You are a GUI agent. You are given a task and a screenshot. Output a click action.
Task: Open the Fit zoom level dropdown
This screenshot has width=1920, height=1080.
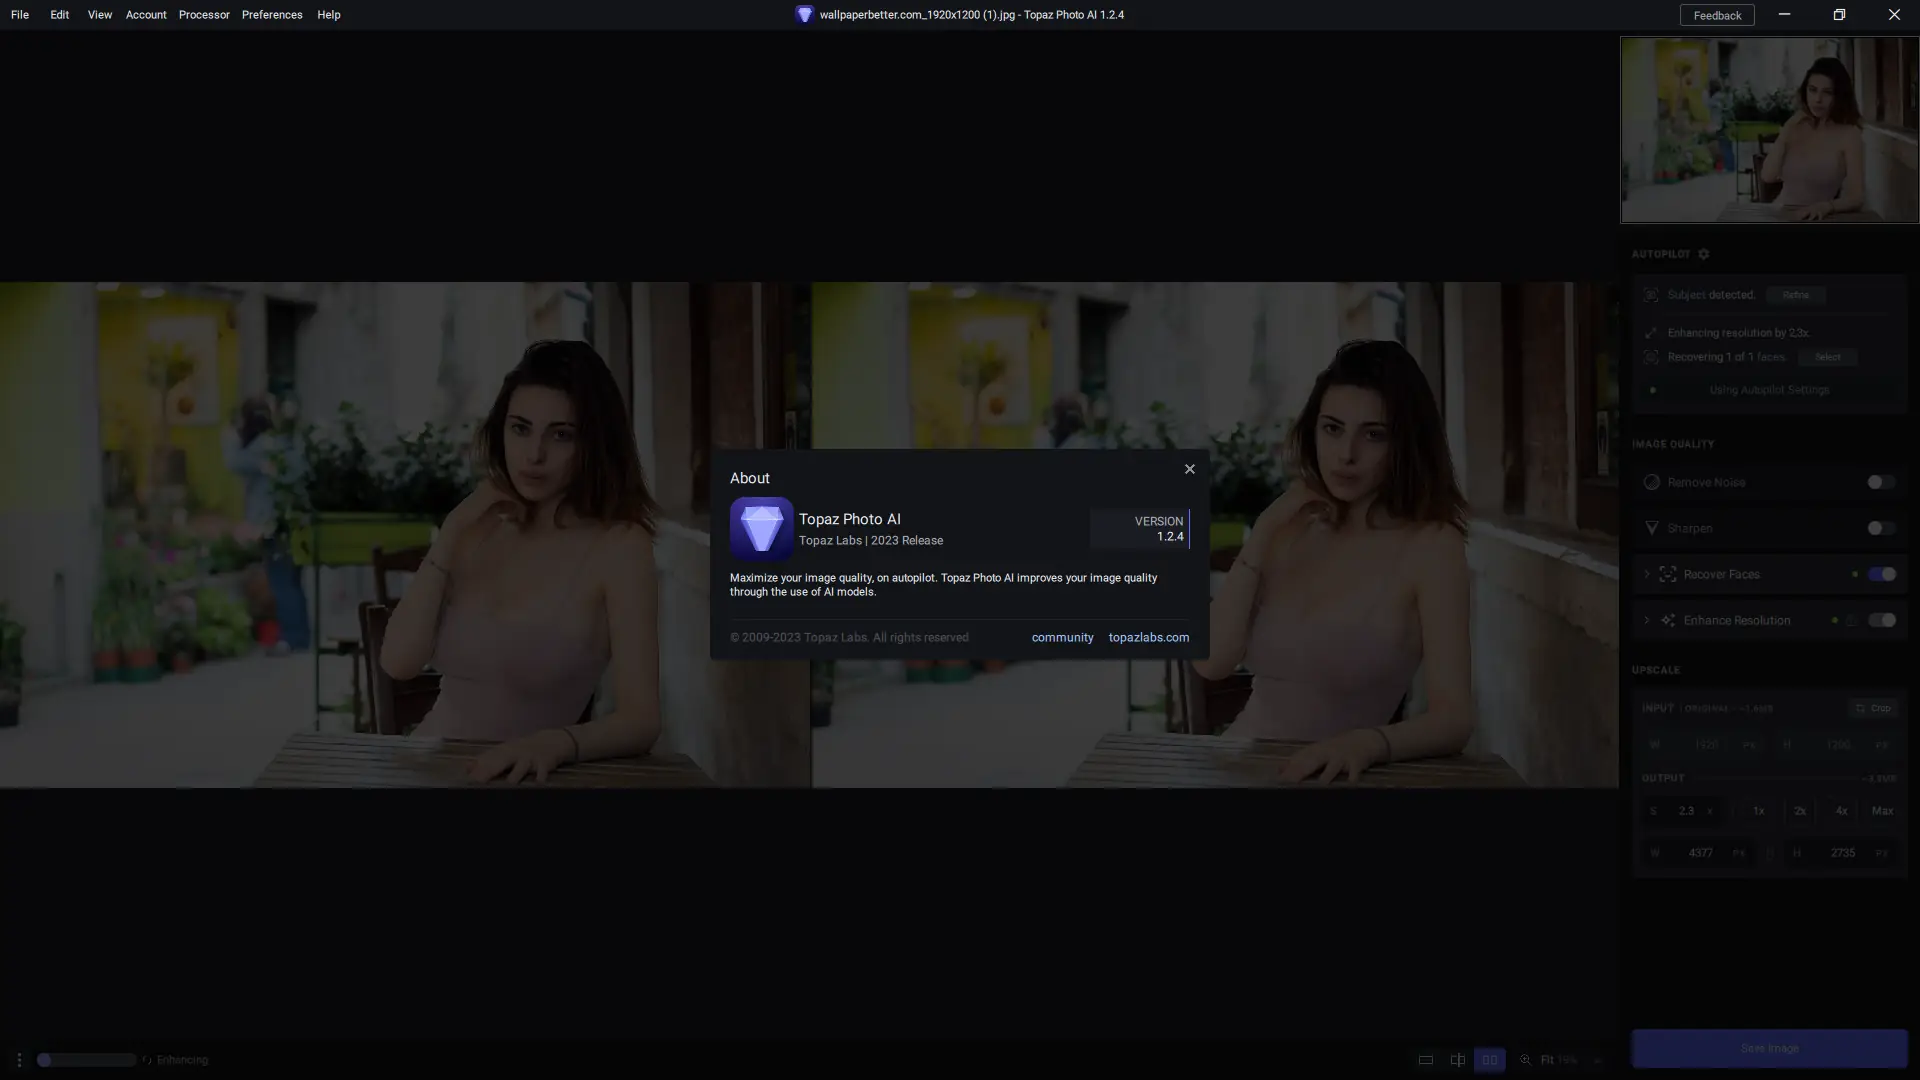click(x=1598, y=1060)
